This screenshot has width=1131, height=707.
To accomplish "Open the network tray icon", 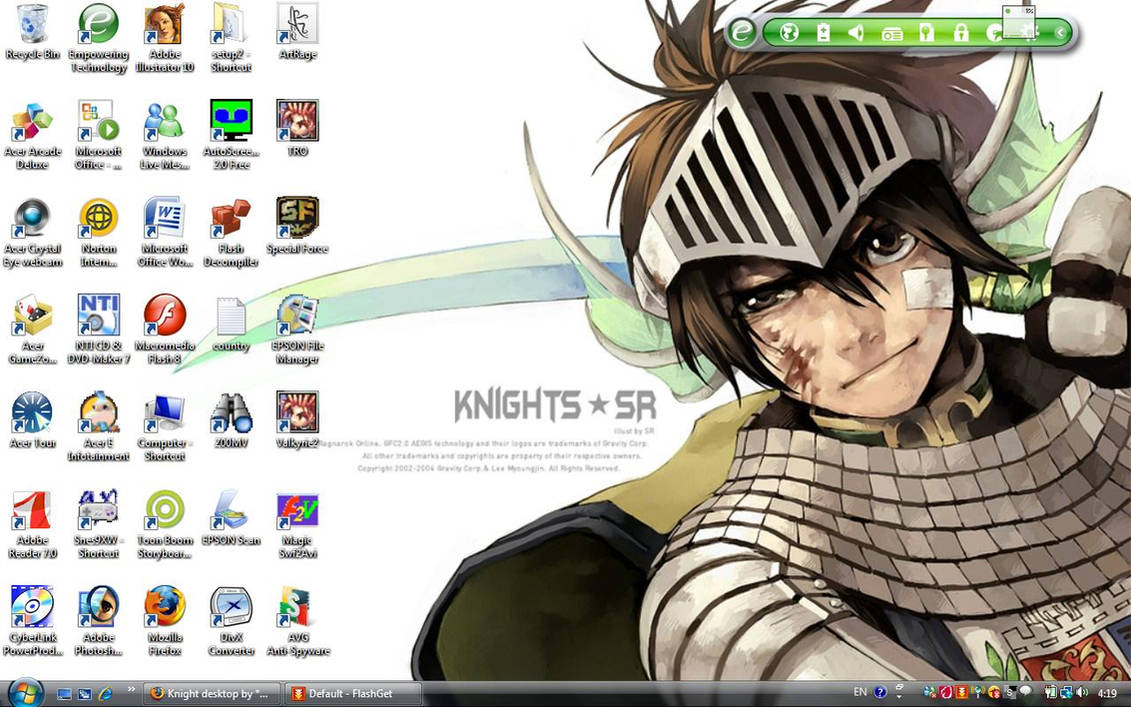I will (x=1066, y=693).
